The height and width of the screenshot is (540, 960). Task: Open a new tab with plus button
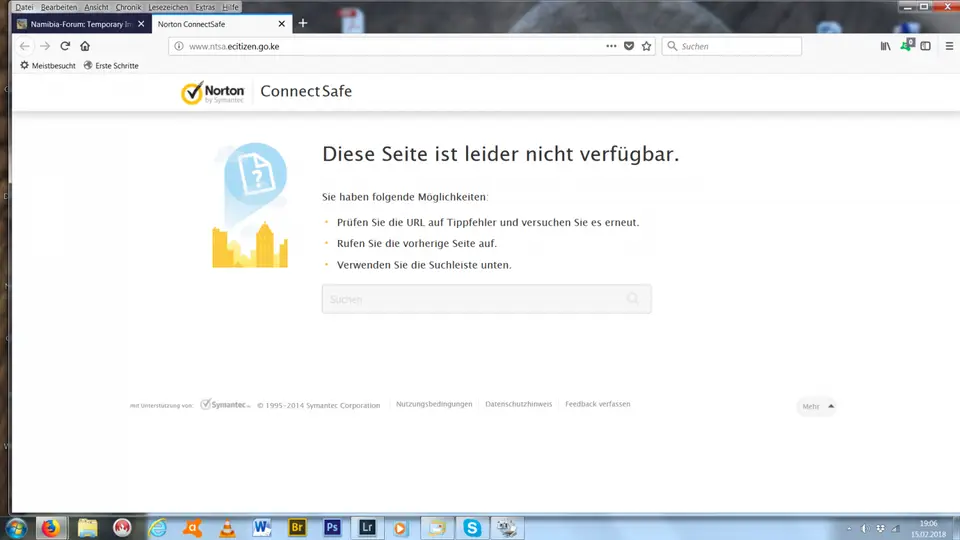coord(303,23)
